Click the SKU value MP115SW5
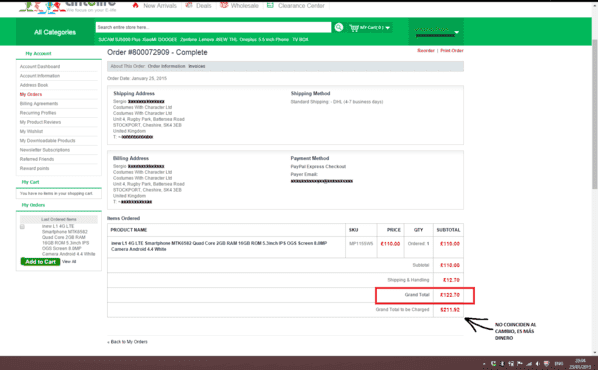The height and width of the screenshot is (370, 598). coord(361,243)
